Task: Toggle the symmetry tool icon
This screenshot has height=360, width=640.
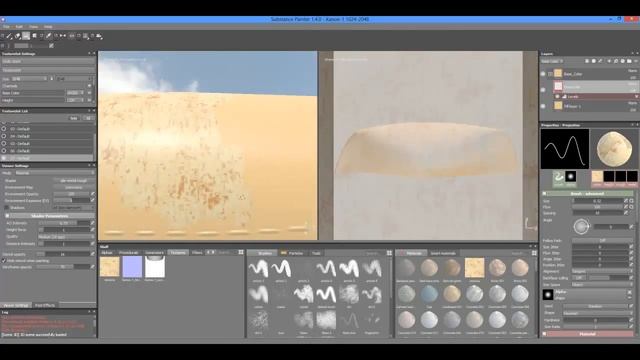Action: coord(63,36)
